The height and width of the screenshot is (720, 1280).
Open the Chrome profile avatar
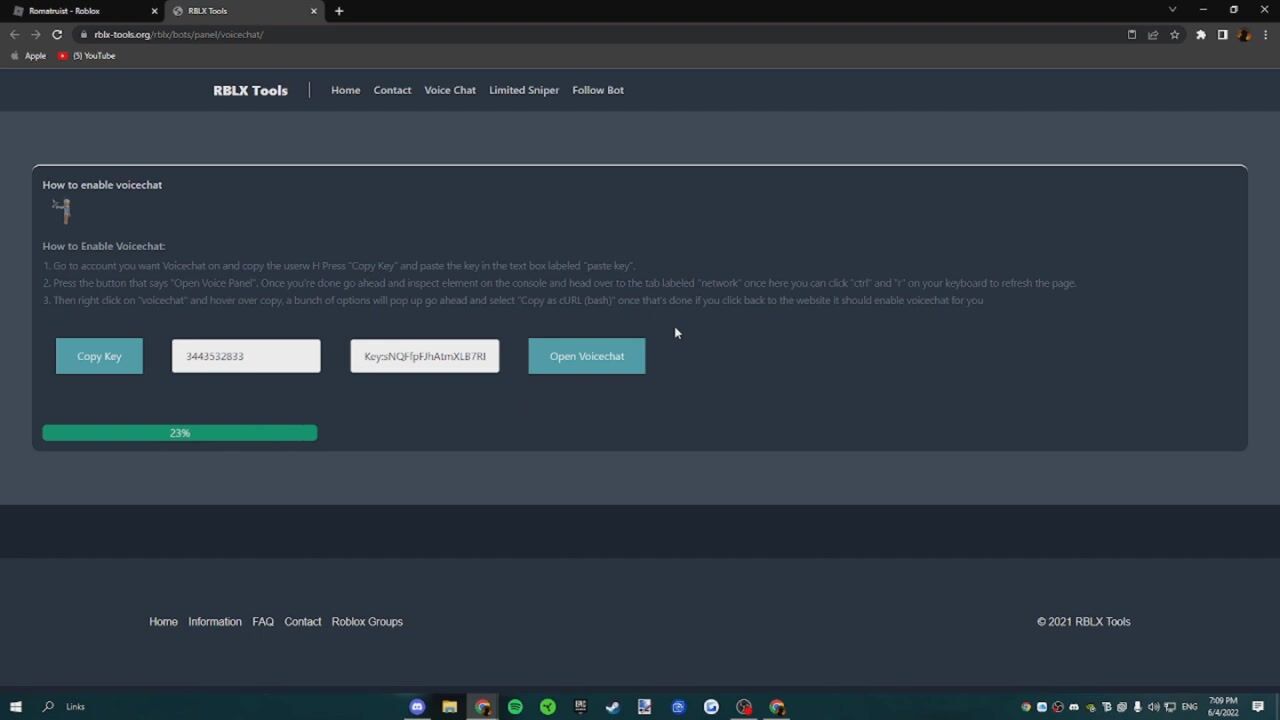point(1244,34)
